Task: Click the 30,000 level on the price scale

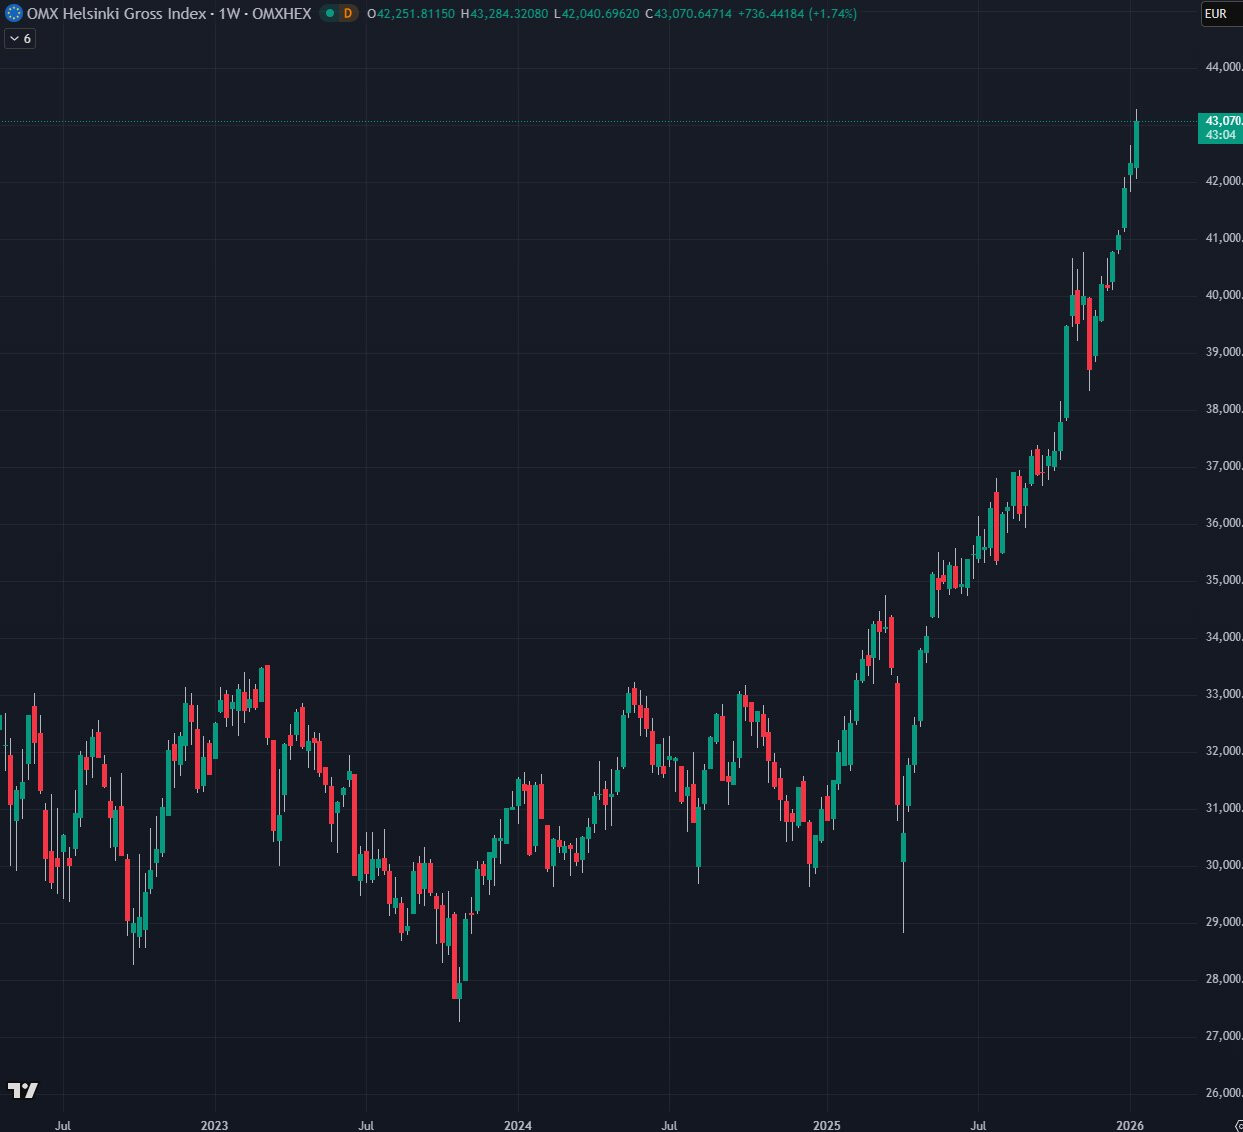Action: click(x=1223, y=865)
